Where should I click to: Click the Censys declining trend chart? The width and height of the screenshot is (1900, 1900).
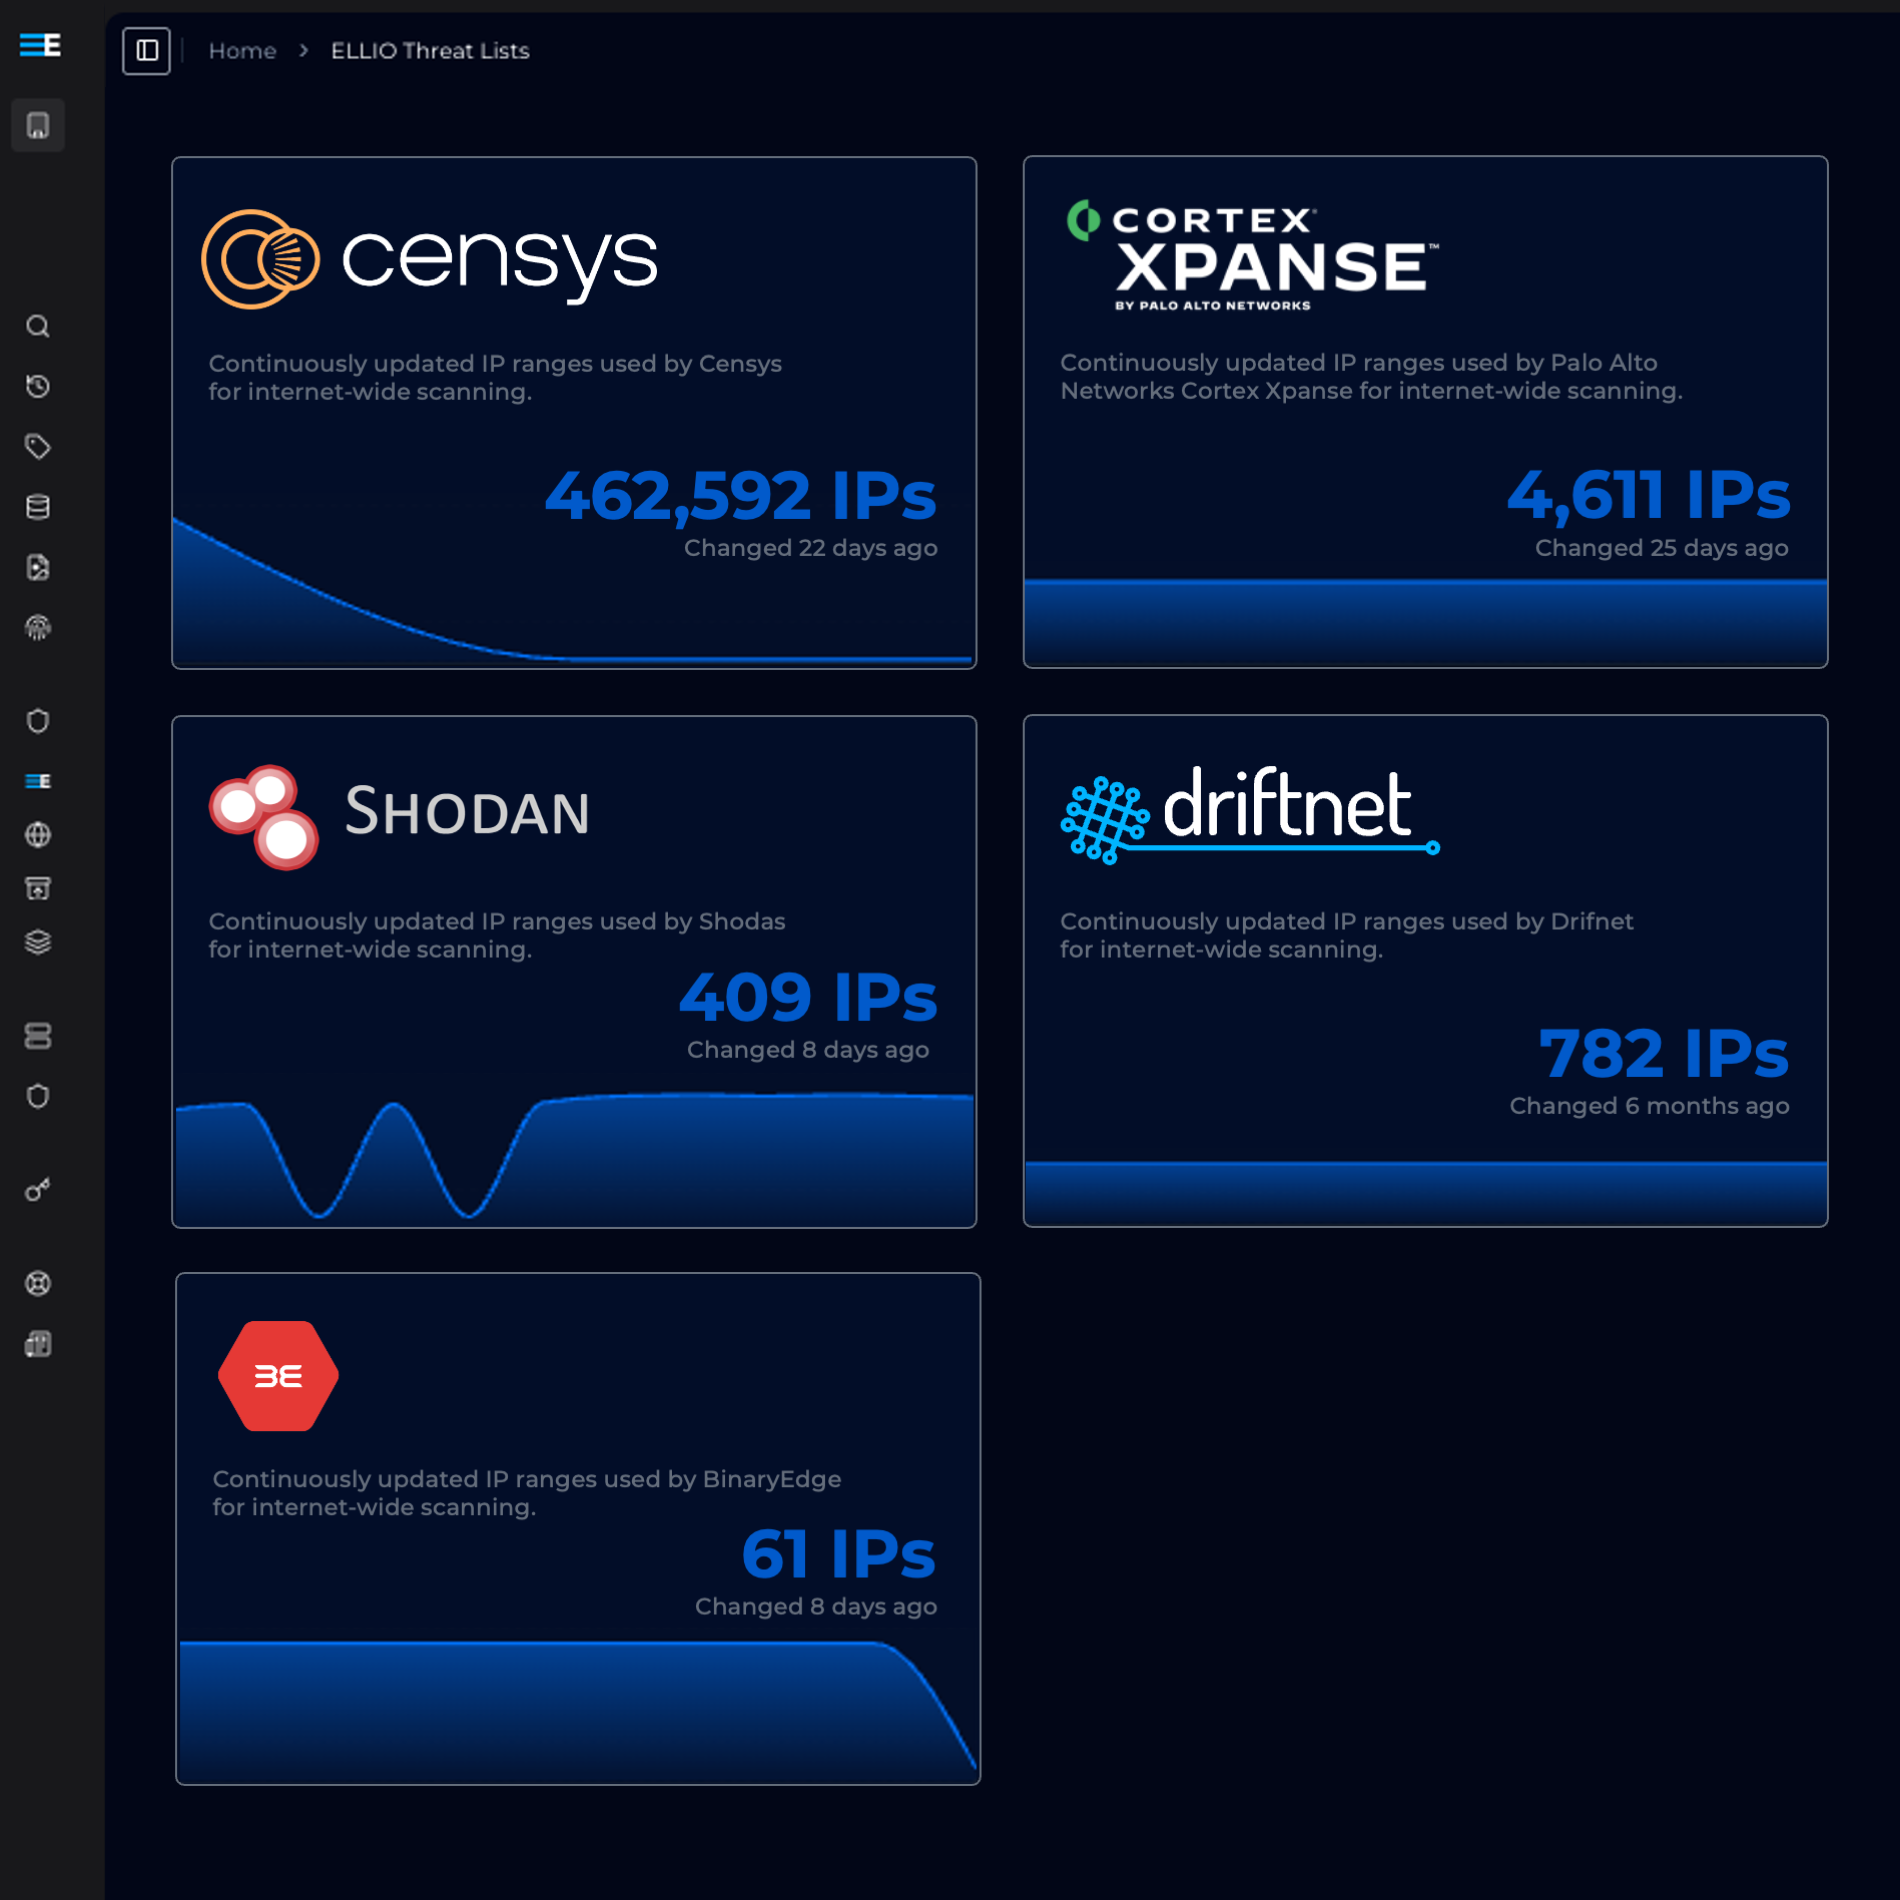(x=573, y=591)
